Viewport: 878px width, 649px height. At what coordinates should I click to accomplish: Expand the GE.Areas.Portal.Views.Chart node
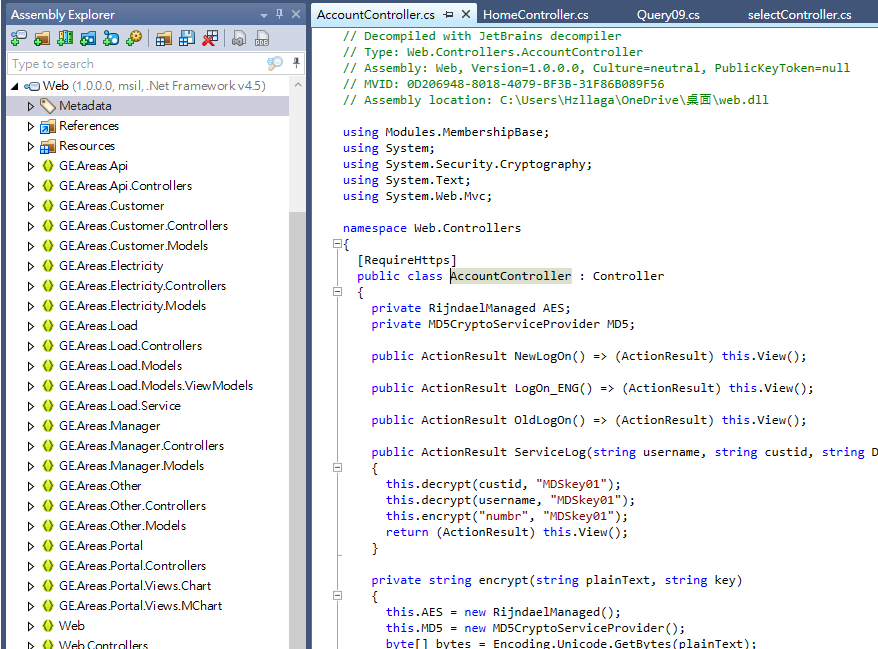click(31, 586)
